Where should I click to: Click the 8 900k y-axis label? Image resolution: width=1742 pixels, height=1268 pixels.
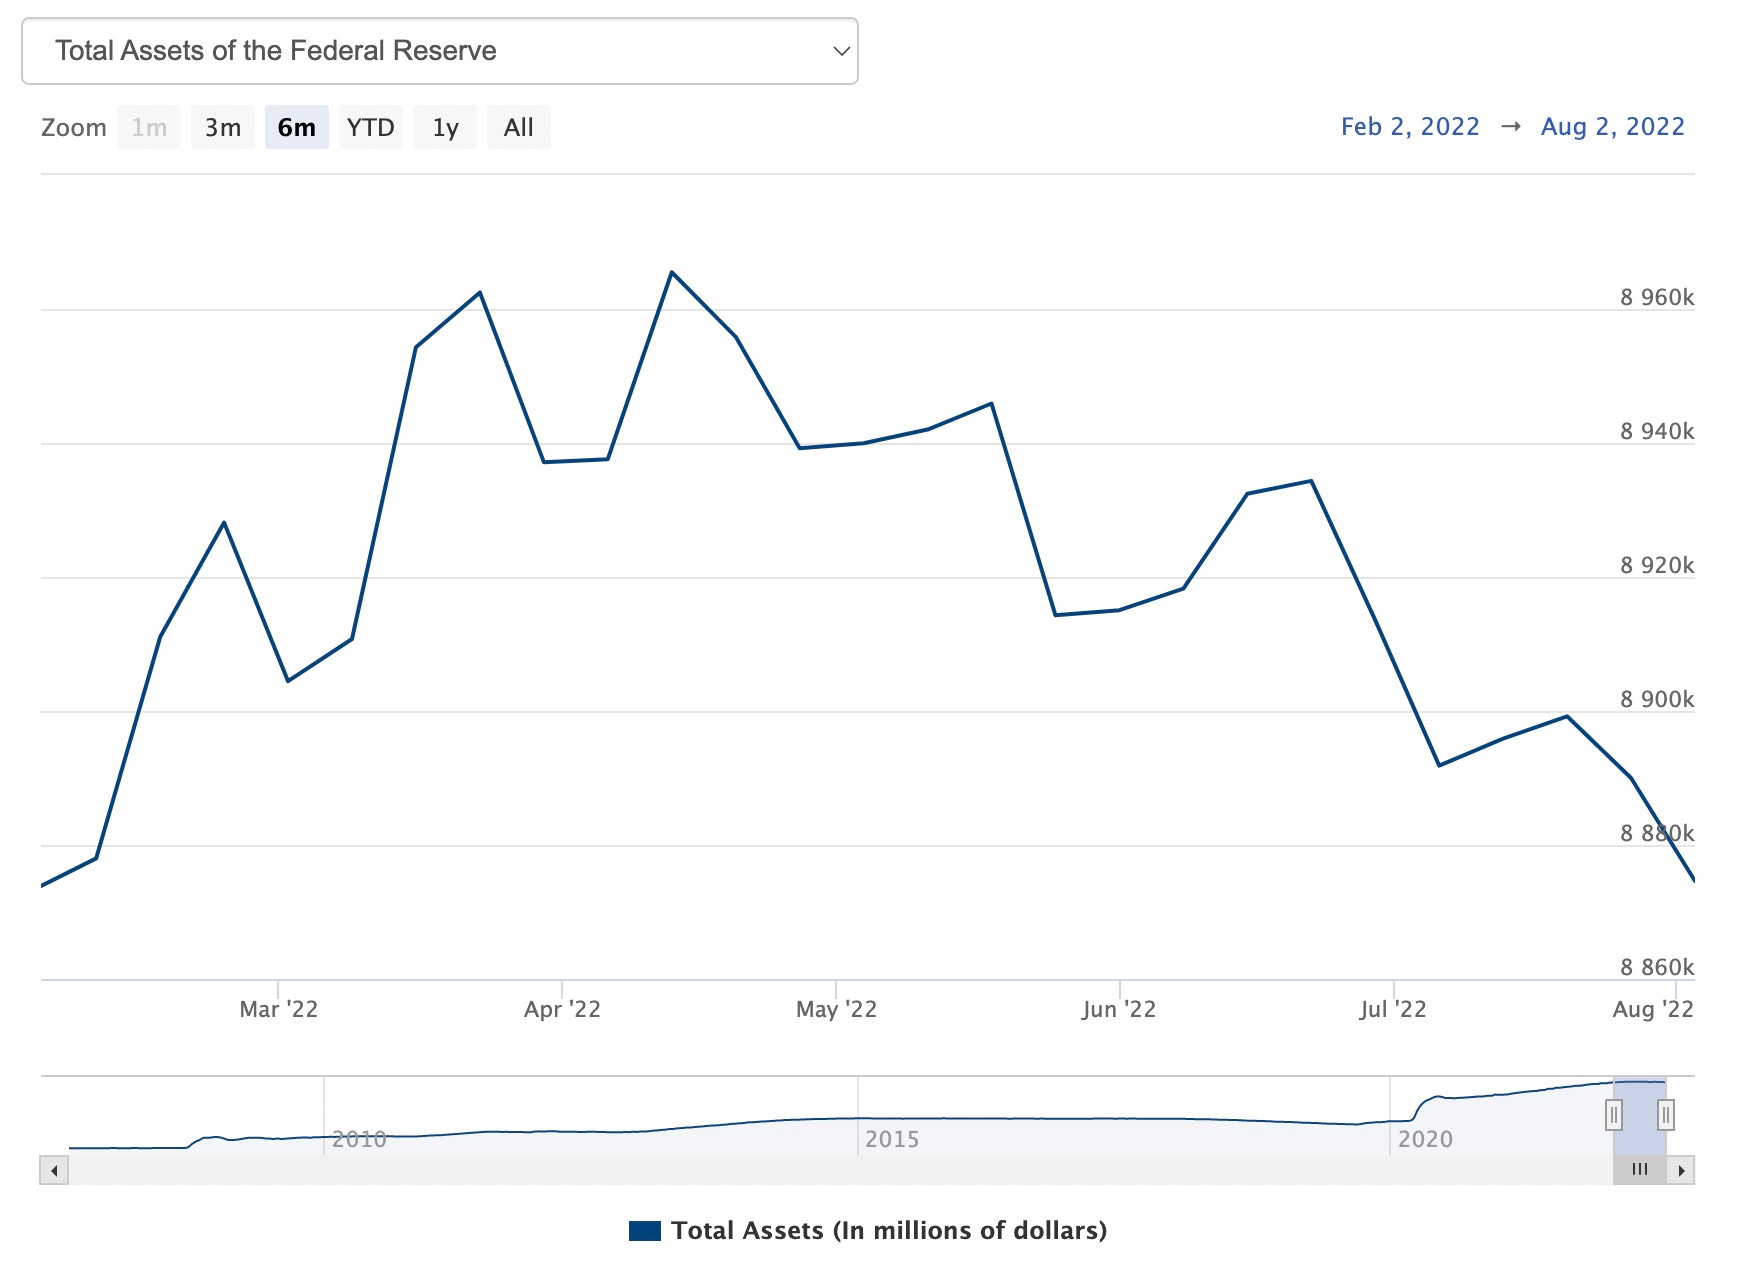tap(1657, 699)
